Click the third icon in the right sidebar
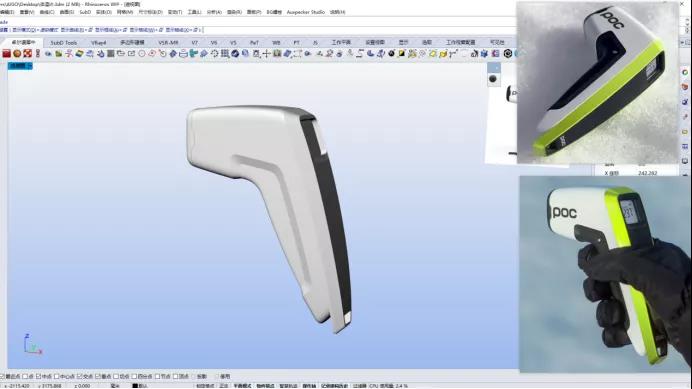692x389 pixels. point(685,102)
